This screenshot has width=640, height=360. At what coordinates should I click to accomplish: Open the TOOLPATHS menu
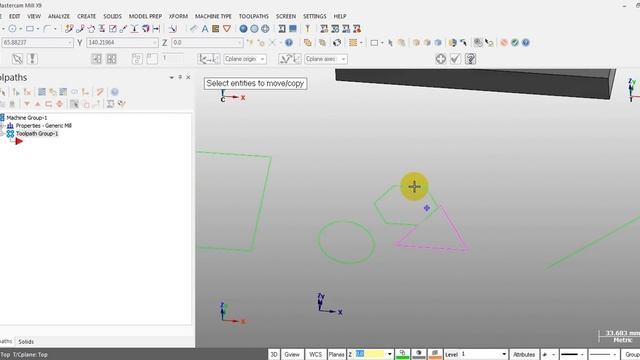pos(253,16)
